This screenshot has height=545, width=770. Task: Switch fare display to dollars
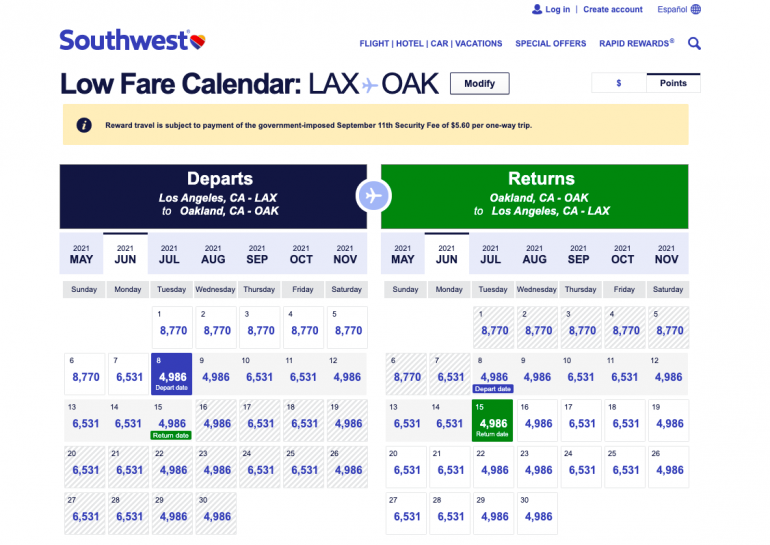coord(618,83)
